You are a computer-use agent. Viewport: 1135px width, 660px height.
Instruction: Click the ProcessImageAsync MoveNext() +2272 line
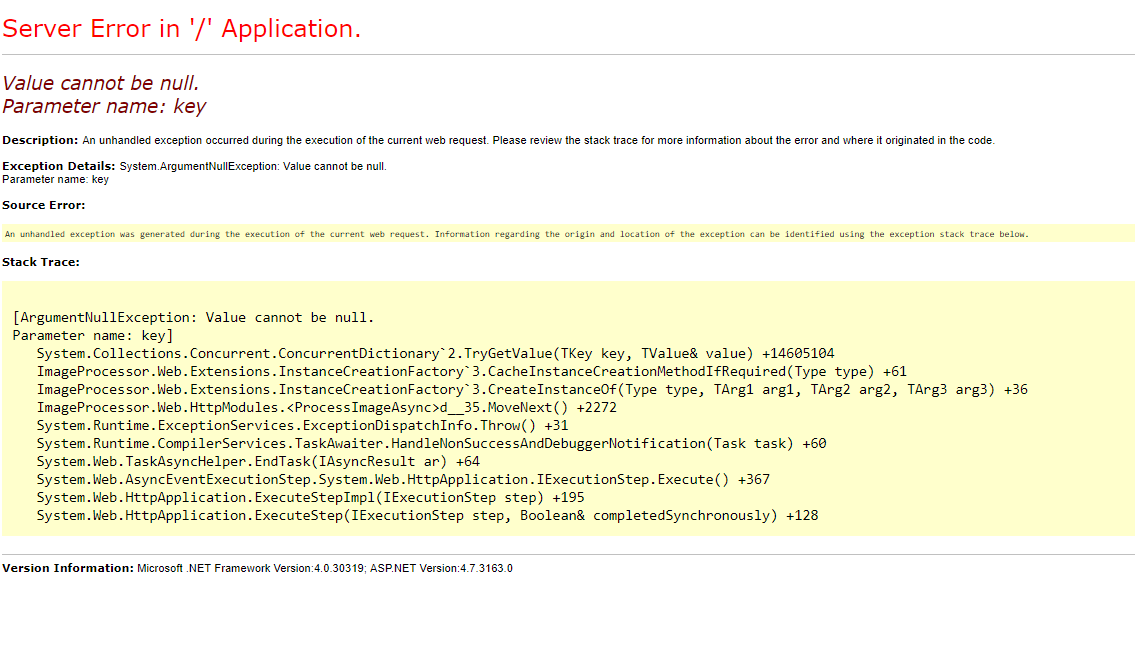(326, 408)
